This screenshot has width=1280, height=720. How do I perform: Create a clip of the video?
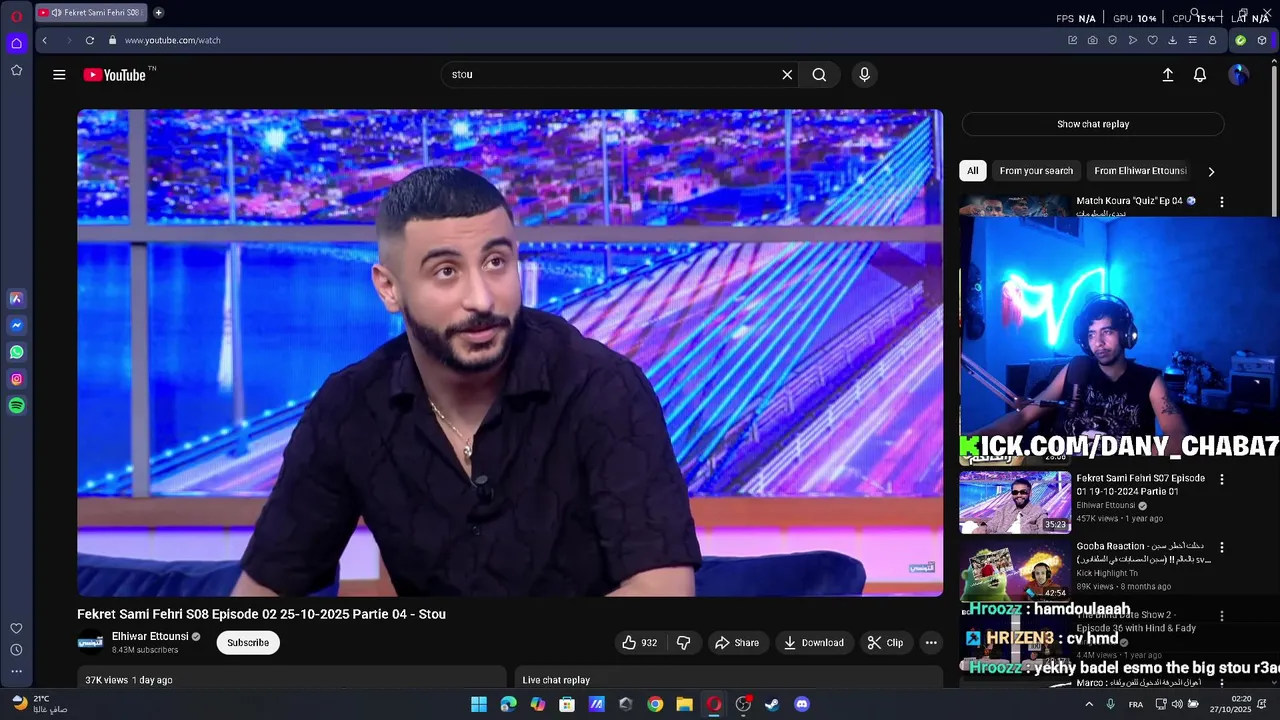tap(885, 643)
